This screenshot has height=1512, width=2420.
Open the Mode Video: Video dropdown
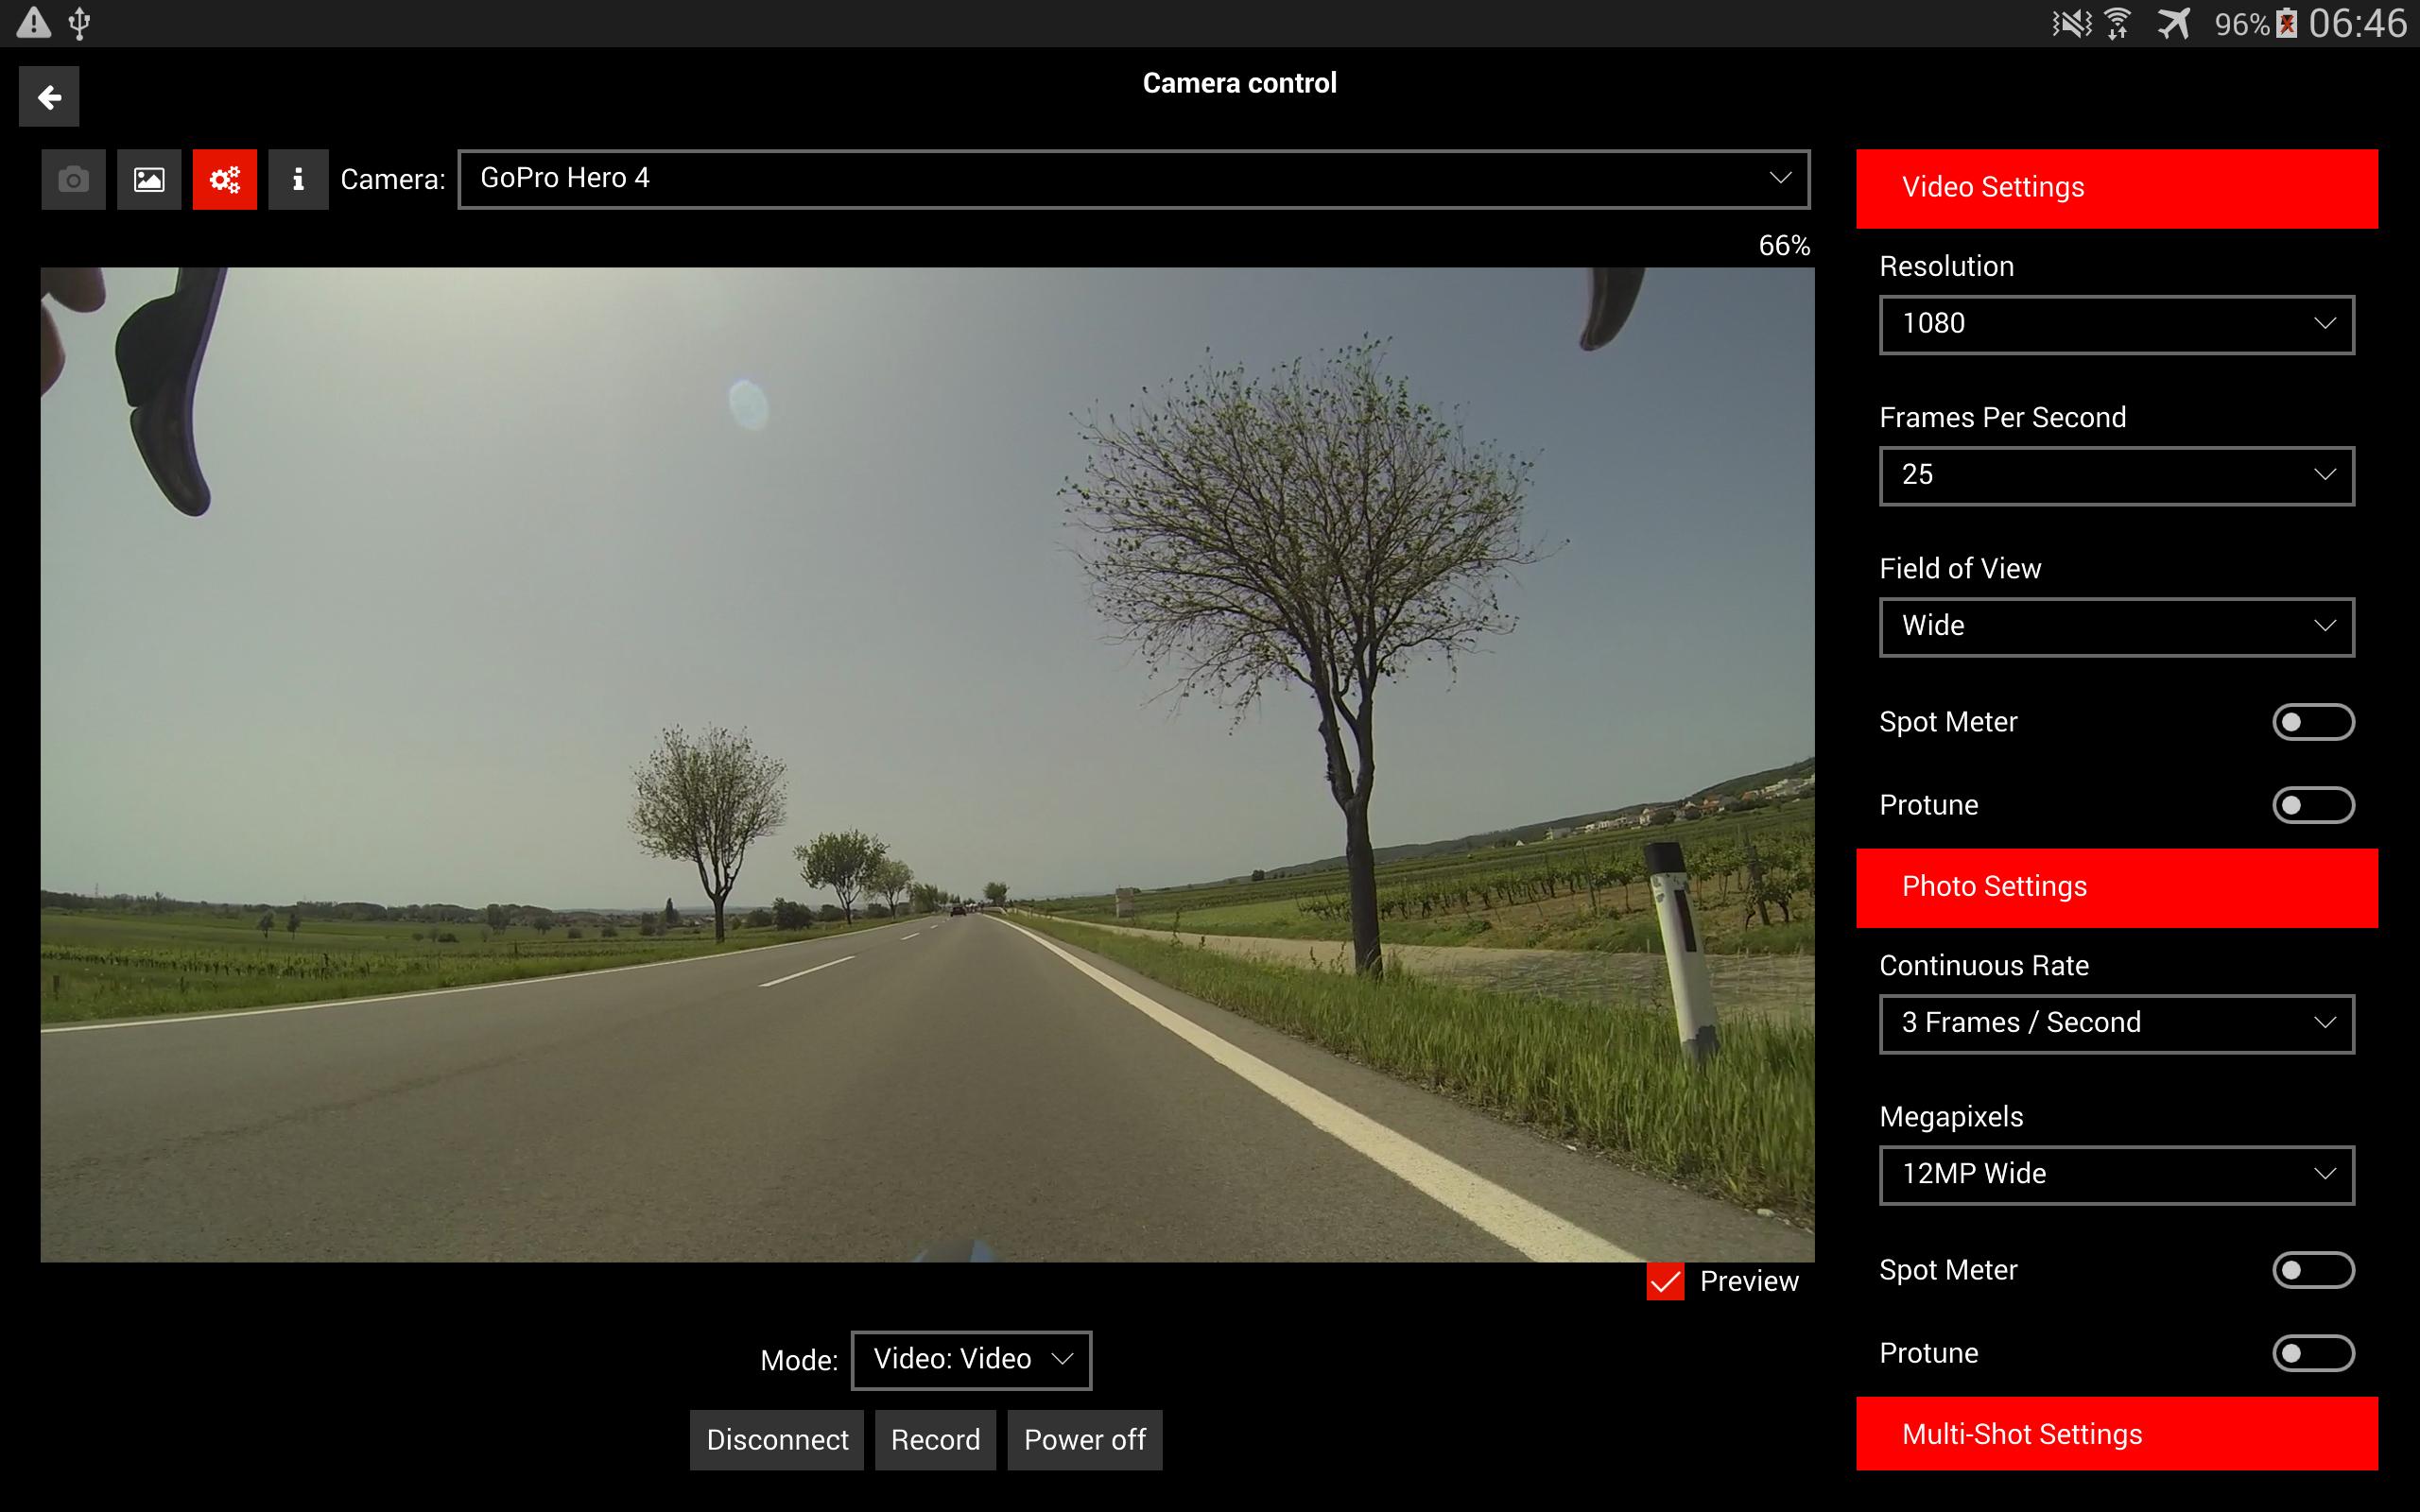pos(971,1359)
